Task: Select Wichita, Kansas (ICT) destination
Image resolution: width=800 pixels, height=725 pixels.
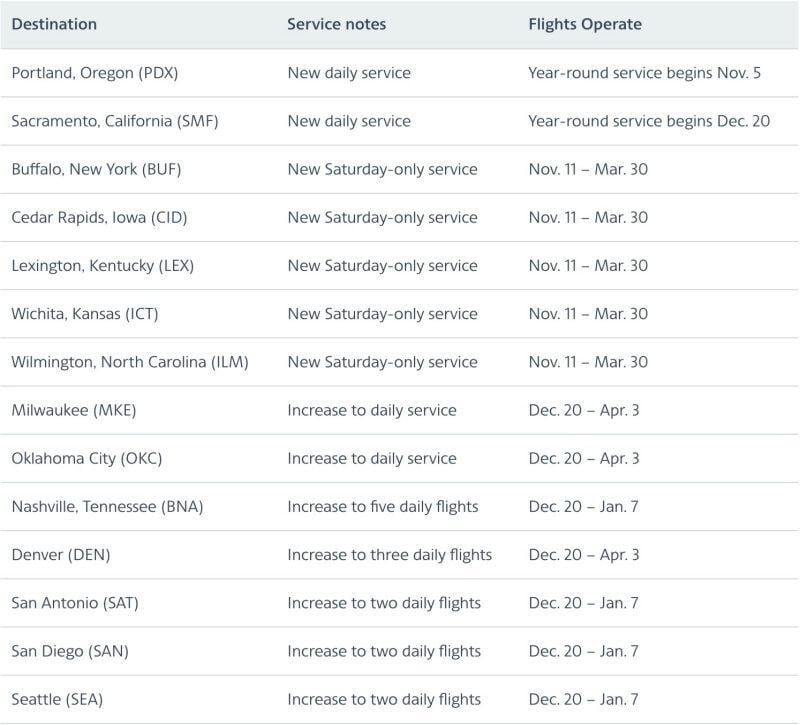Action: tap(85, 313)
